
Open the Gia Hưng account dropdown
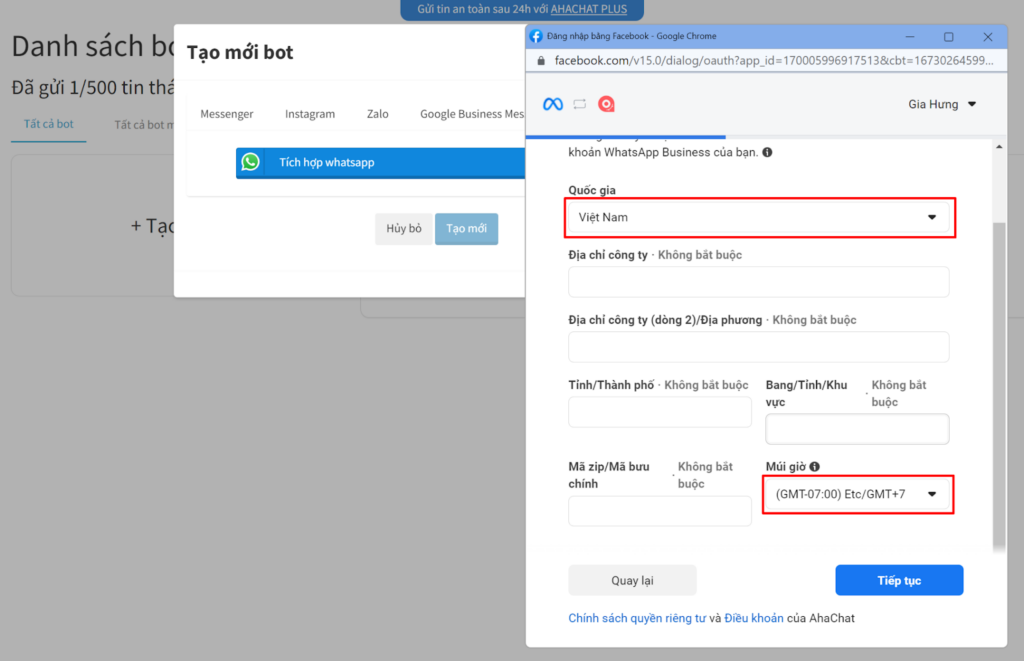942,104
